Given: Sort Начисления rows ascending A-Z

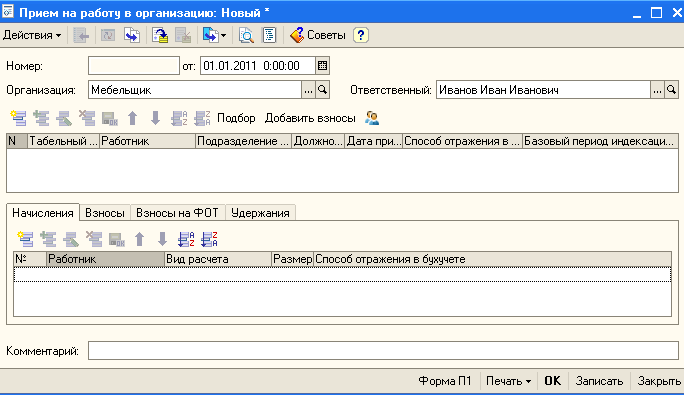Looking at the screenshot, I should tap(186, 239).
